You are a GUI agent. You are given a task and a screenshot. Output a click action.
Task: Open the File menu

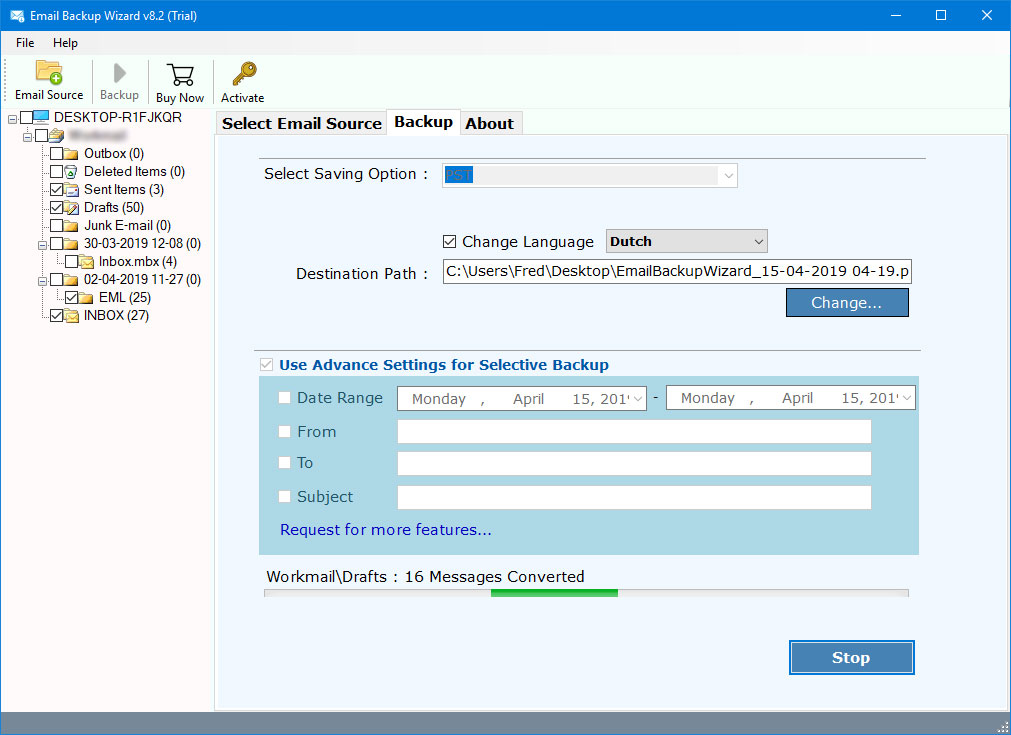pos(25,43)
